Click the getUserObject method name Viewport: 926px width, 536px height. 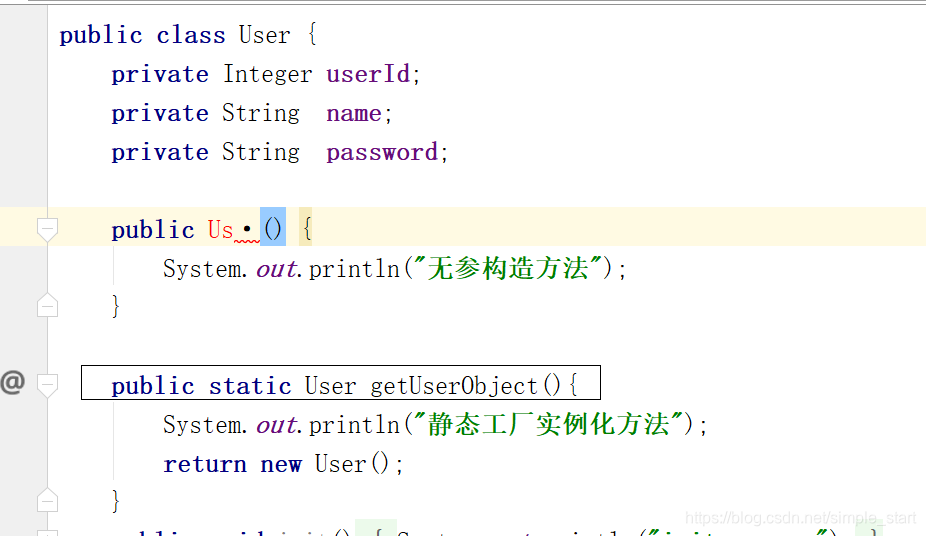454,386
